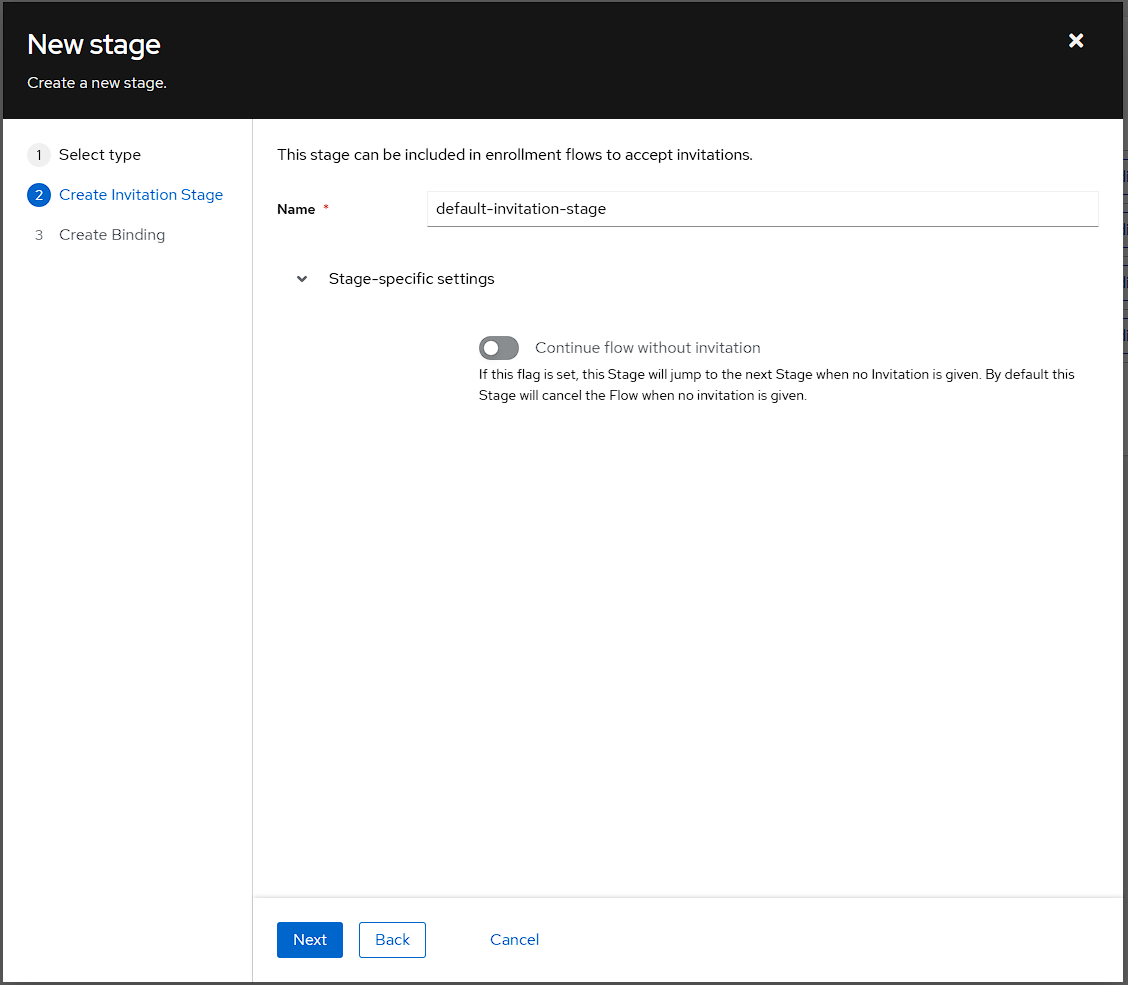1128x985 pixels.
Task: Focus the Name input field
Action: [x=762, y=209]
